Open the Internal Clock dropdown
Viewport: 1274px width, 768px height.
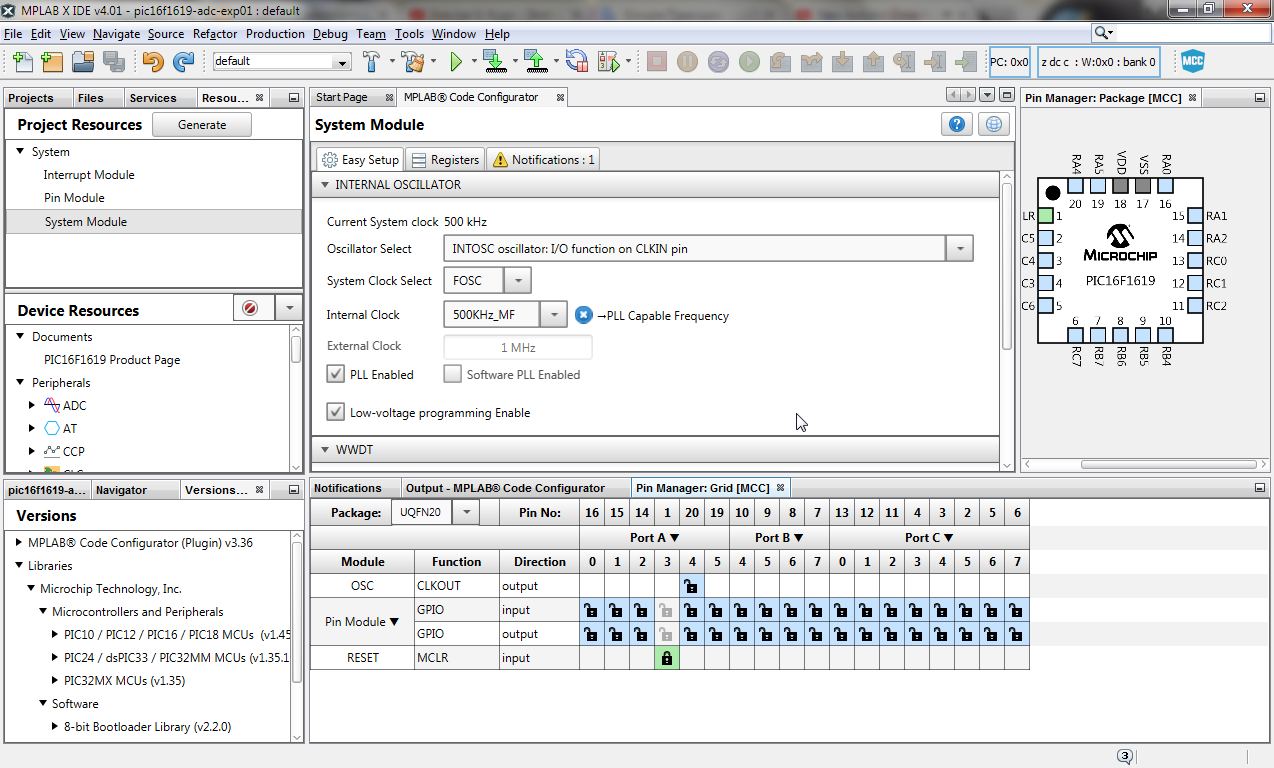[x=554, y=313]
